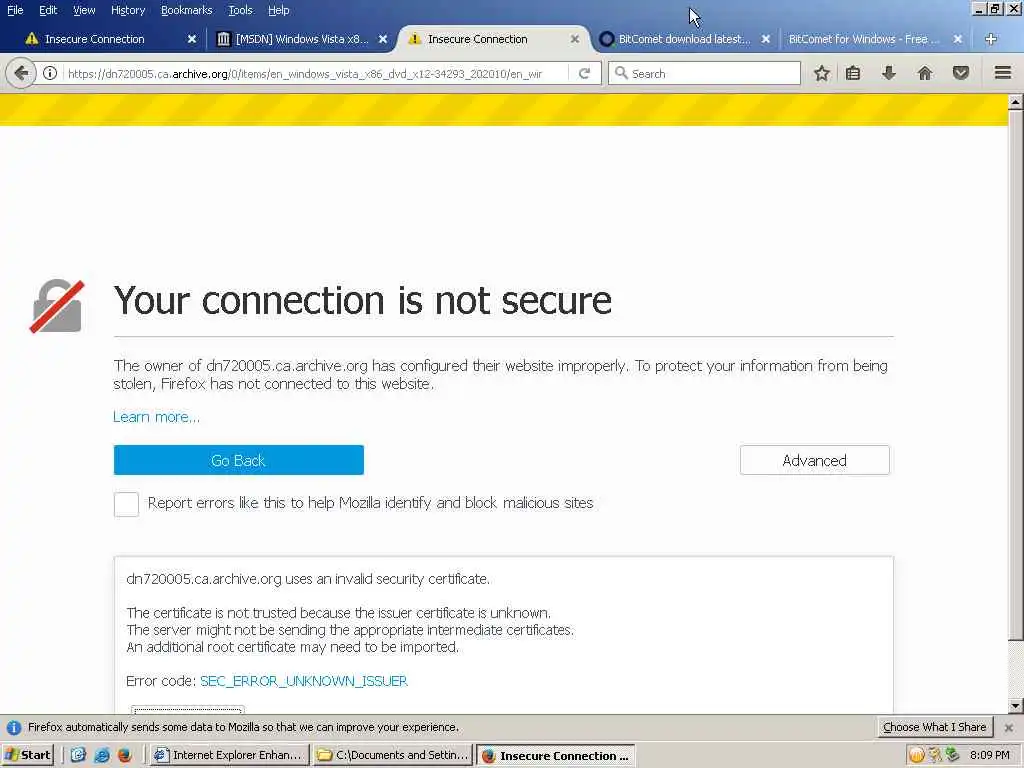Open the Edit menu
The height and width of the screenshot is (768, 1024).
click(48, 10)
